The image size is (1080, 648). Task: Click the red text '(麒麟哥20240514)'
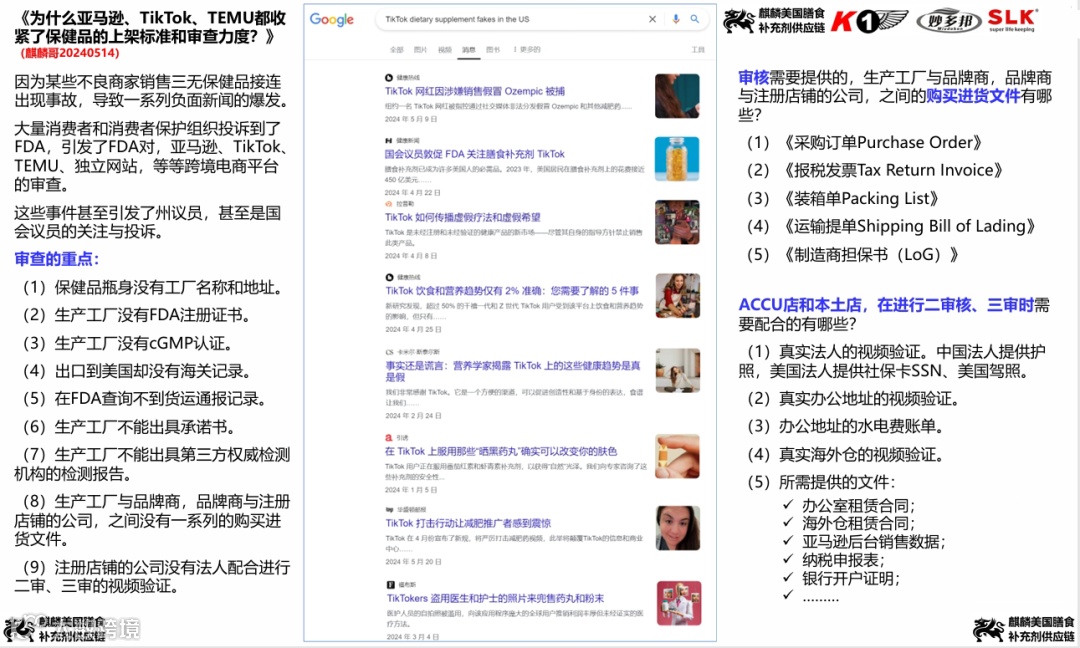click(70, 53)
